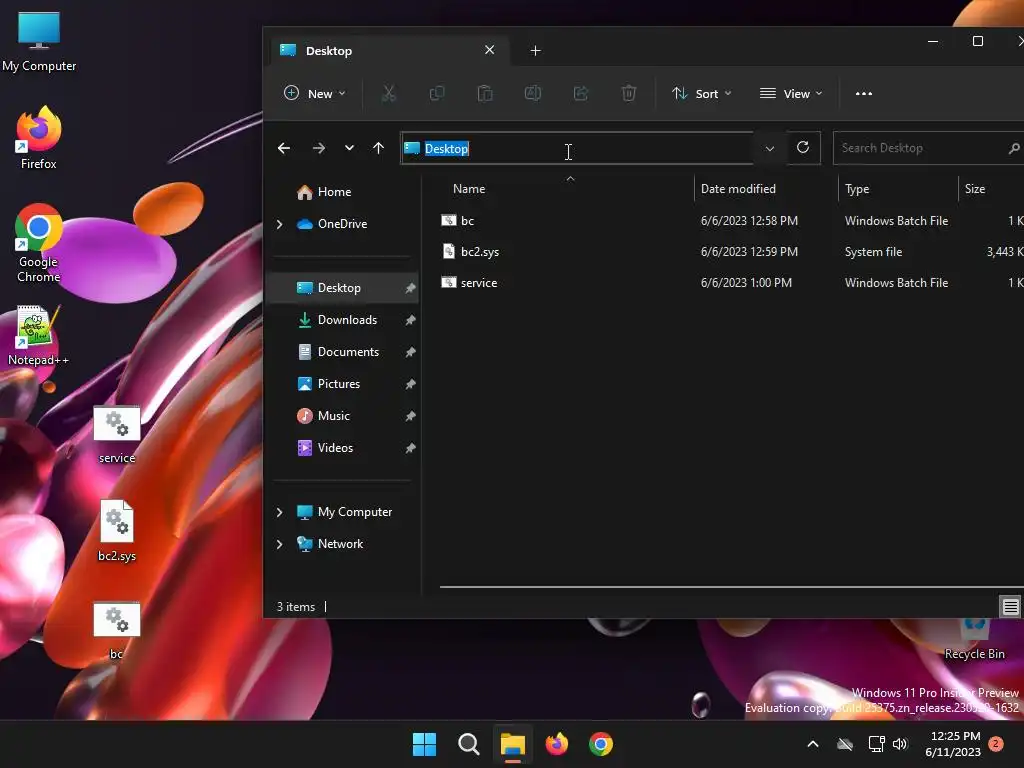Go up one folder level arrow
The height and width of the screenshot is (768, 1024).
pos(378,148)
